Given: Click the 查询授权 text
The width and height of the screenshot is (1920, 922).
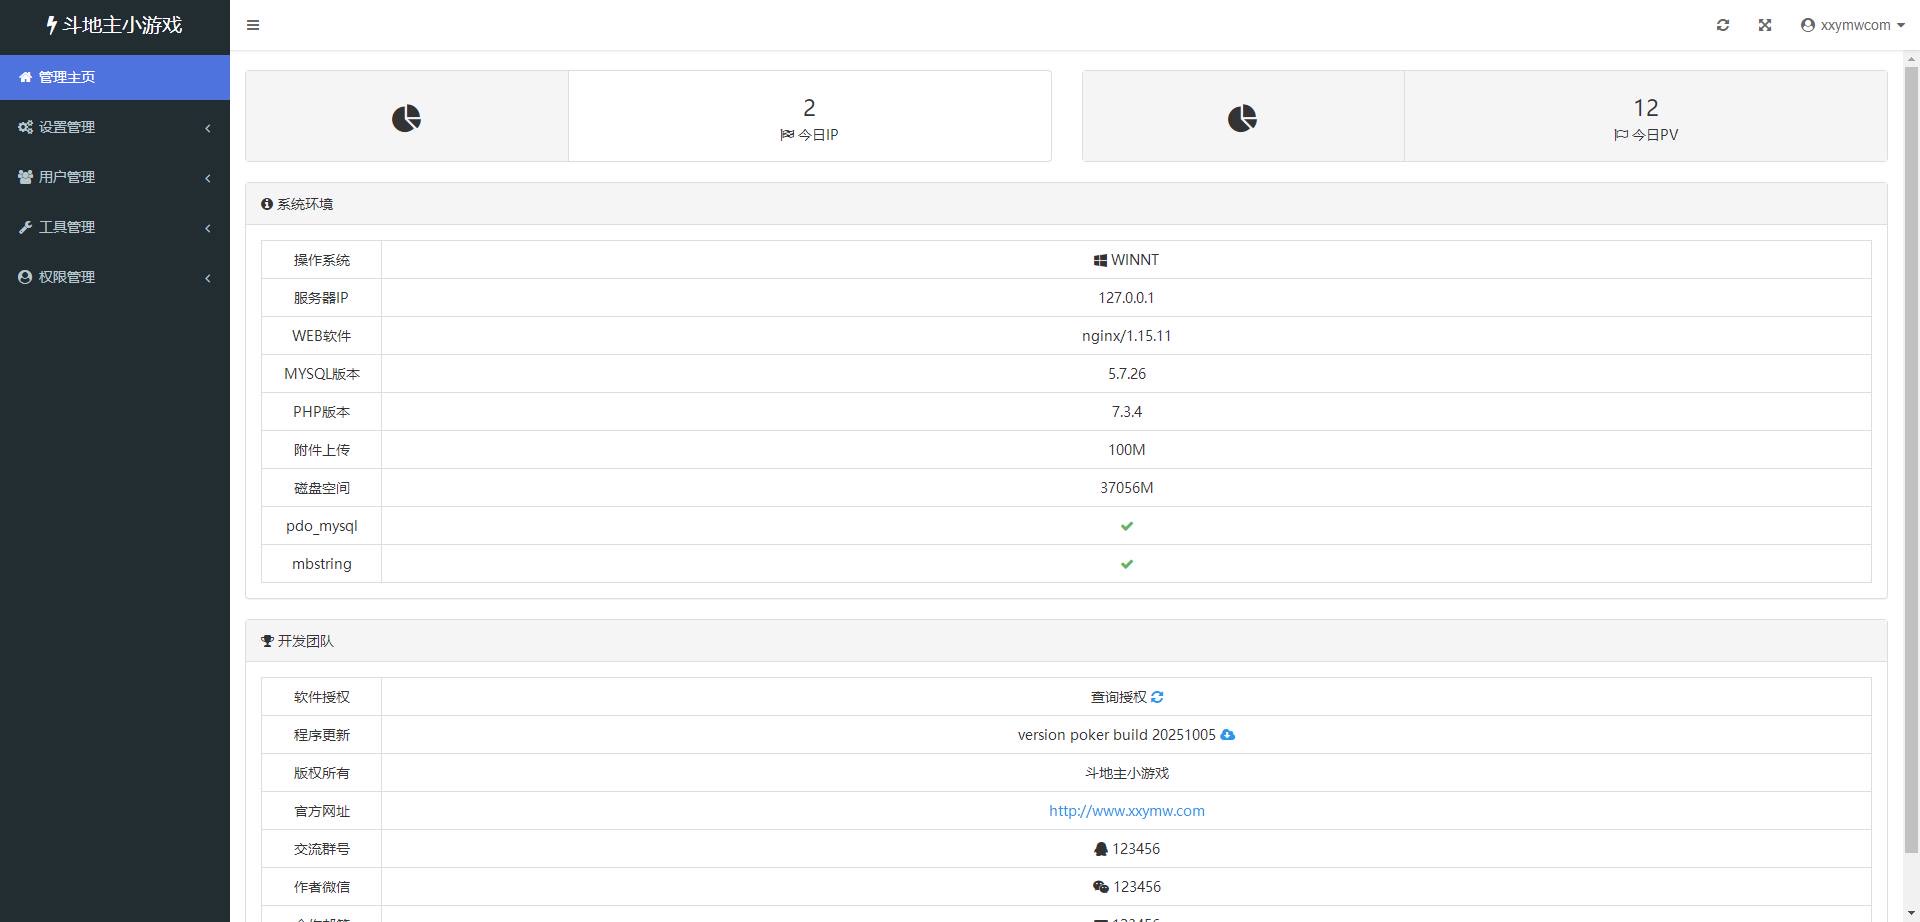Looking at the screenshot, I should pos(1118,697).
